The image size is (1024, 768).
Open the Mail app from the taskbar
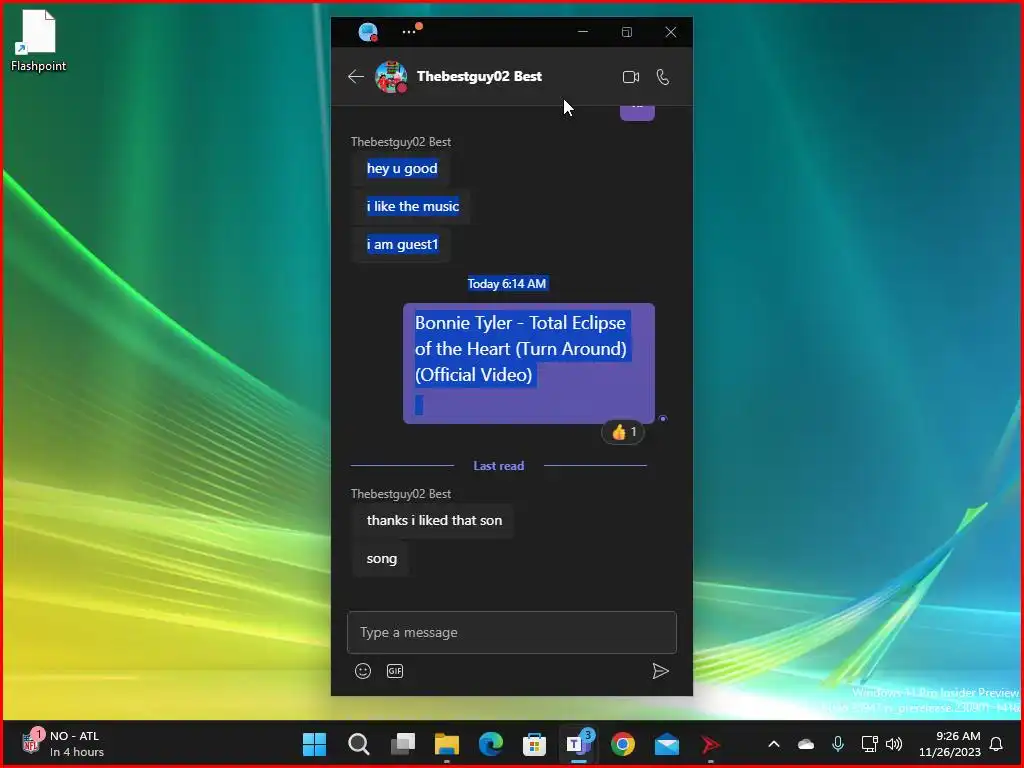[x=667, y=744]
